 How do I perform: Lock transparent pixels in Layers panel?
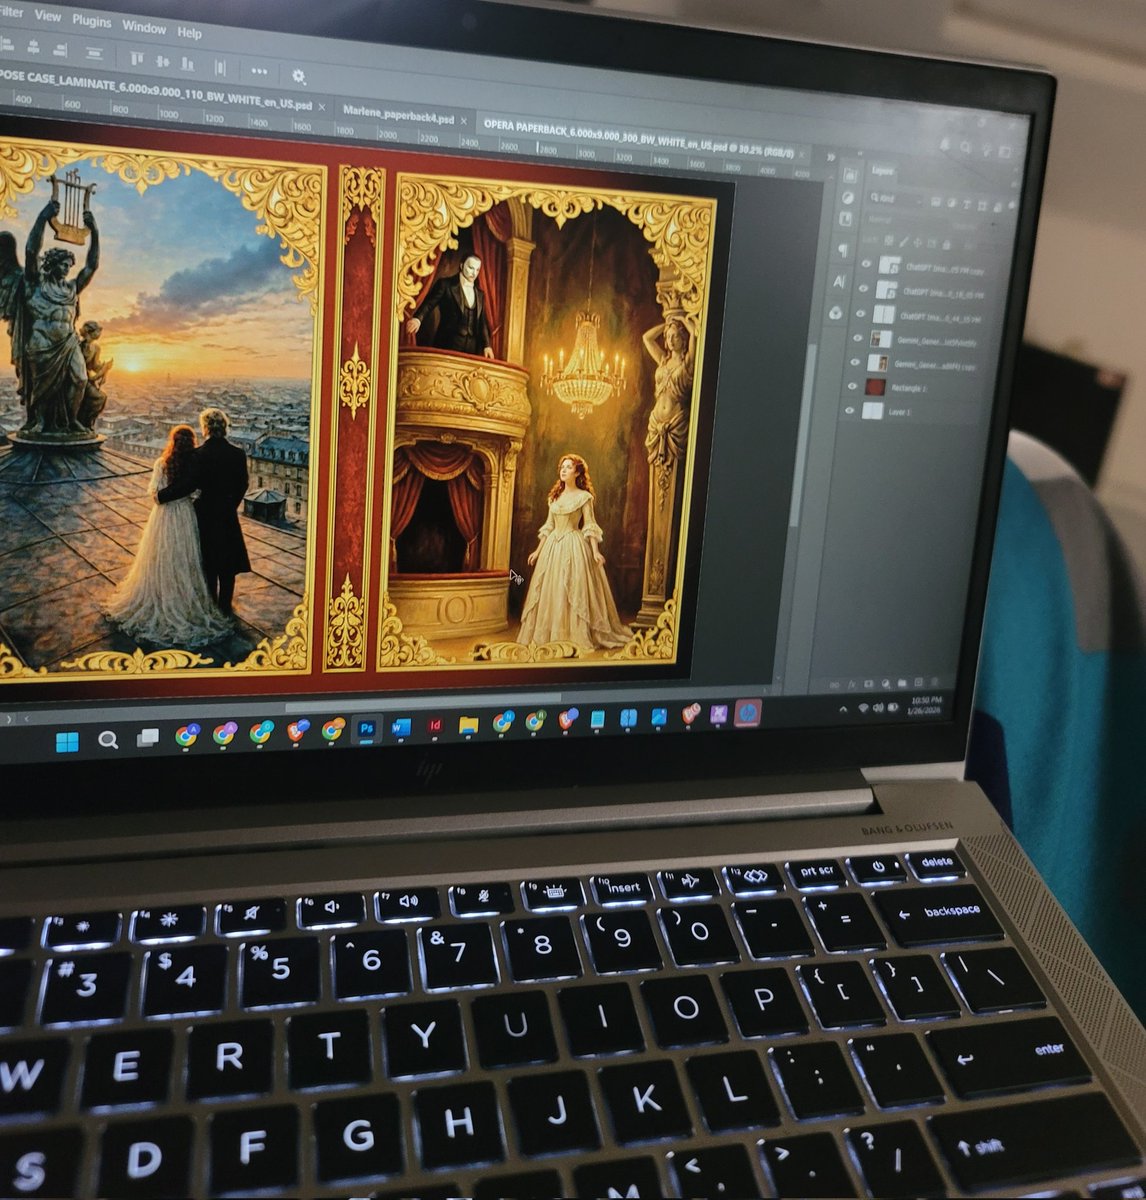(887, 240)
